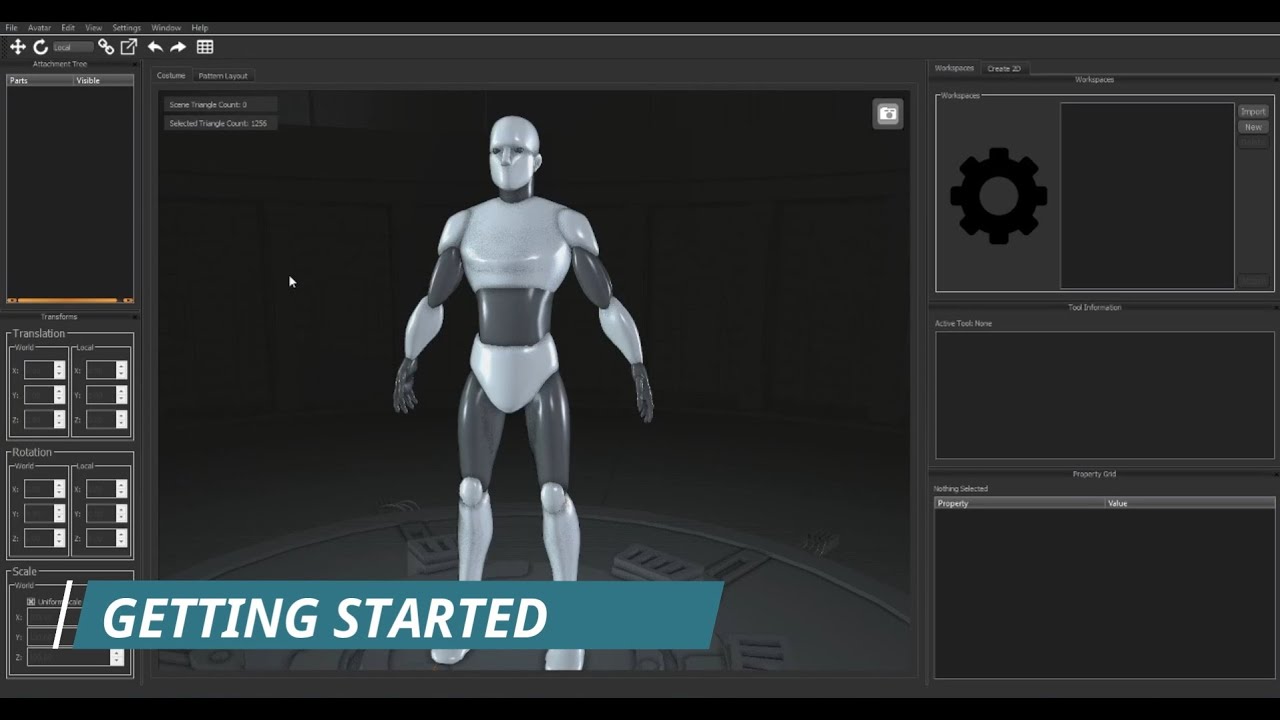
Task: Click the Undo arrow icon
Action: [155, 47]
